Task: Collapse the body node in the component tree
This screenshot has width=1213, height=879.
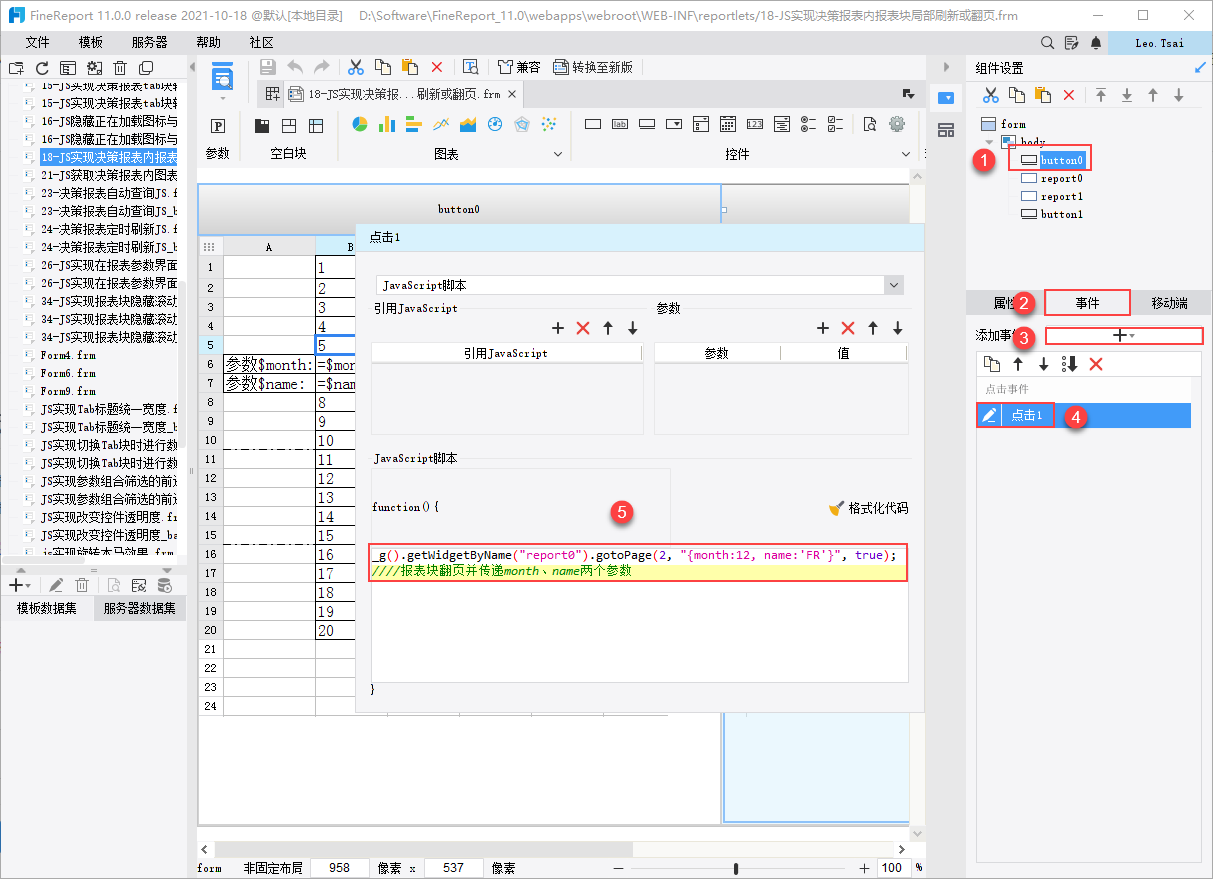Action: tap(990, 142)
